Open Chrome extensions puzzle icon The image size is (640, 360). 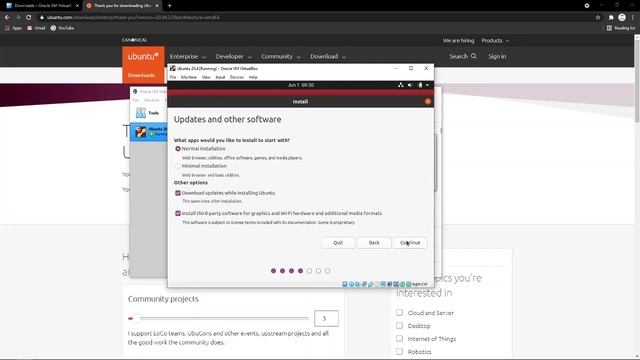tap(611, 17)
